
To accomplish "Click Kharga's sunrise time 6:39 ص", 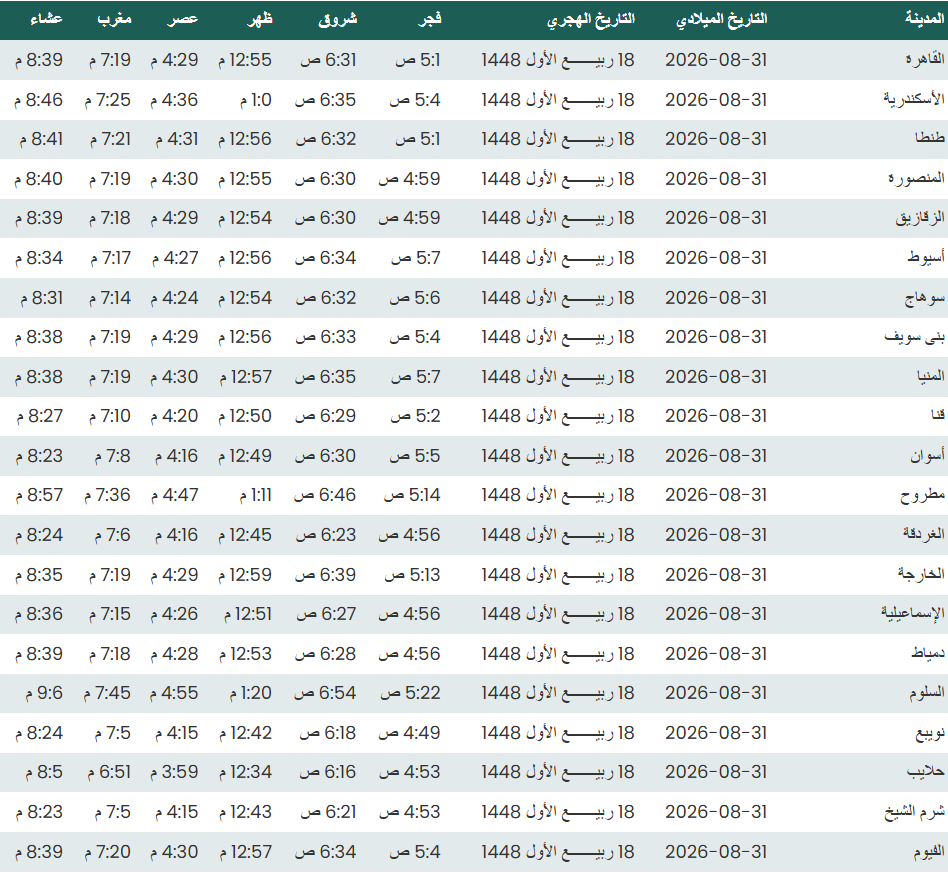I will (326, 575).
